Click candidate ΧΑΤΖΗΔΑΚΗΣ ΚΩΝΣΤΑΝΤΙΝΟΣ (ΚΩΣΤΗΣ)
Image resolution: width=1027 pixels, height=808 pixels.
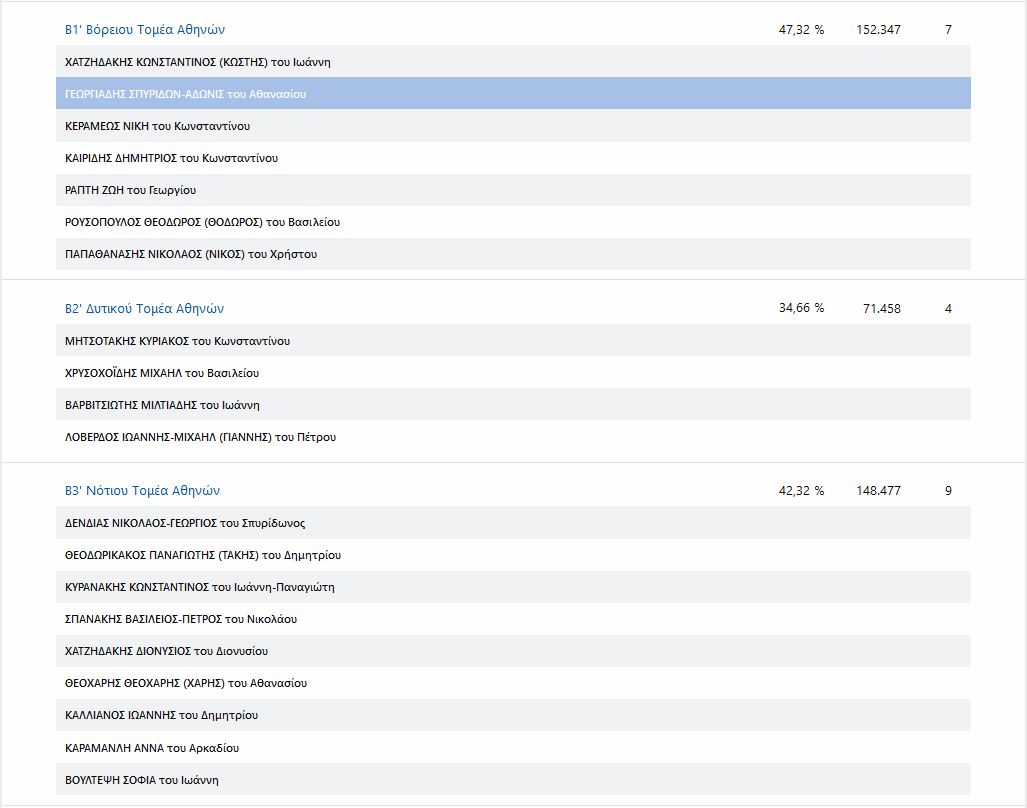tap(197, 62)
